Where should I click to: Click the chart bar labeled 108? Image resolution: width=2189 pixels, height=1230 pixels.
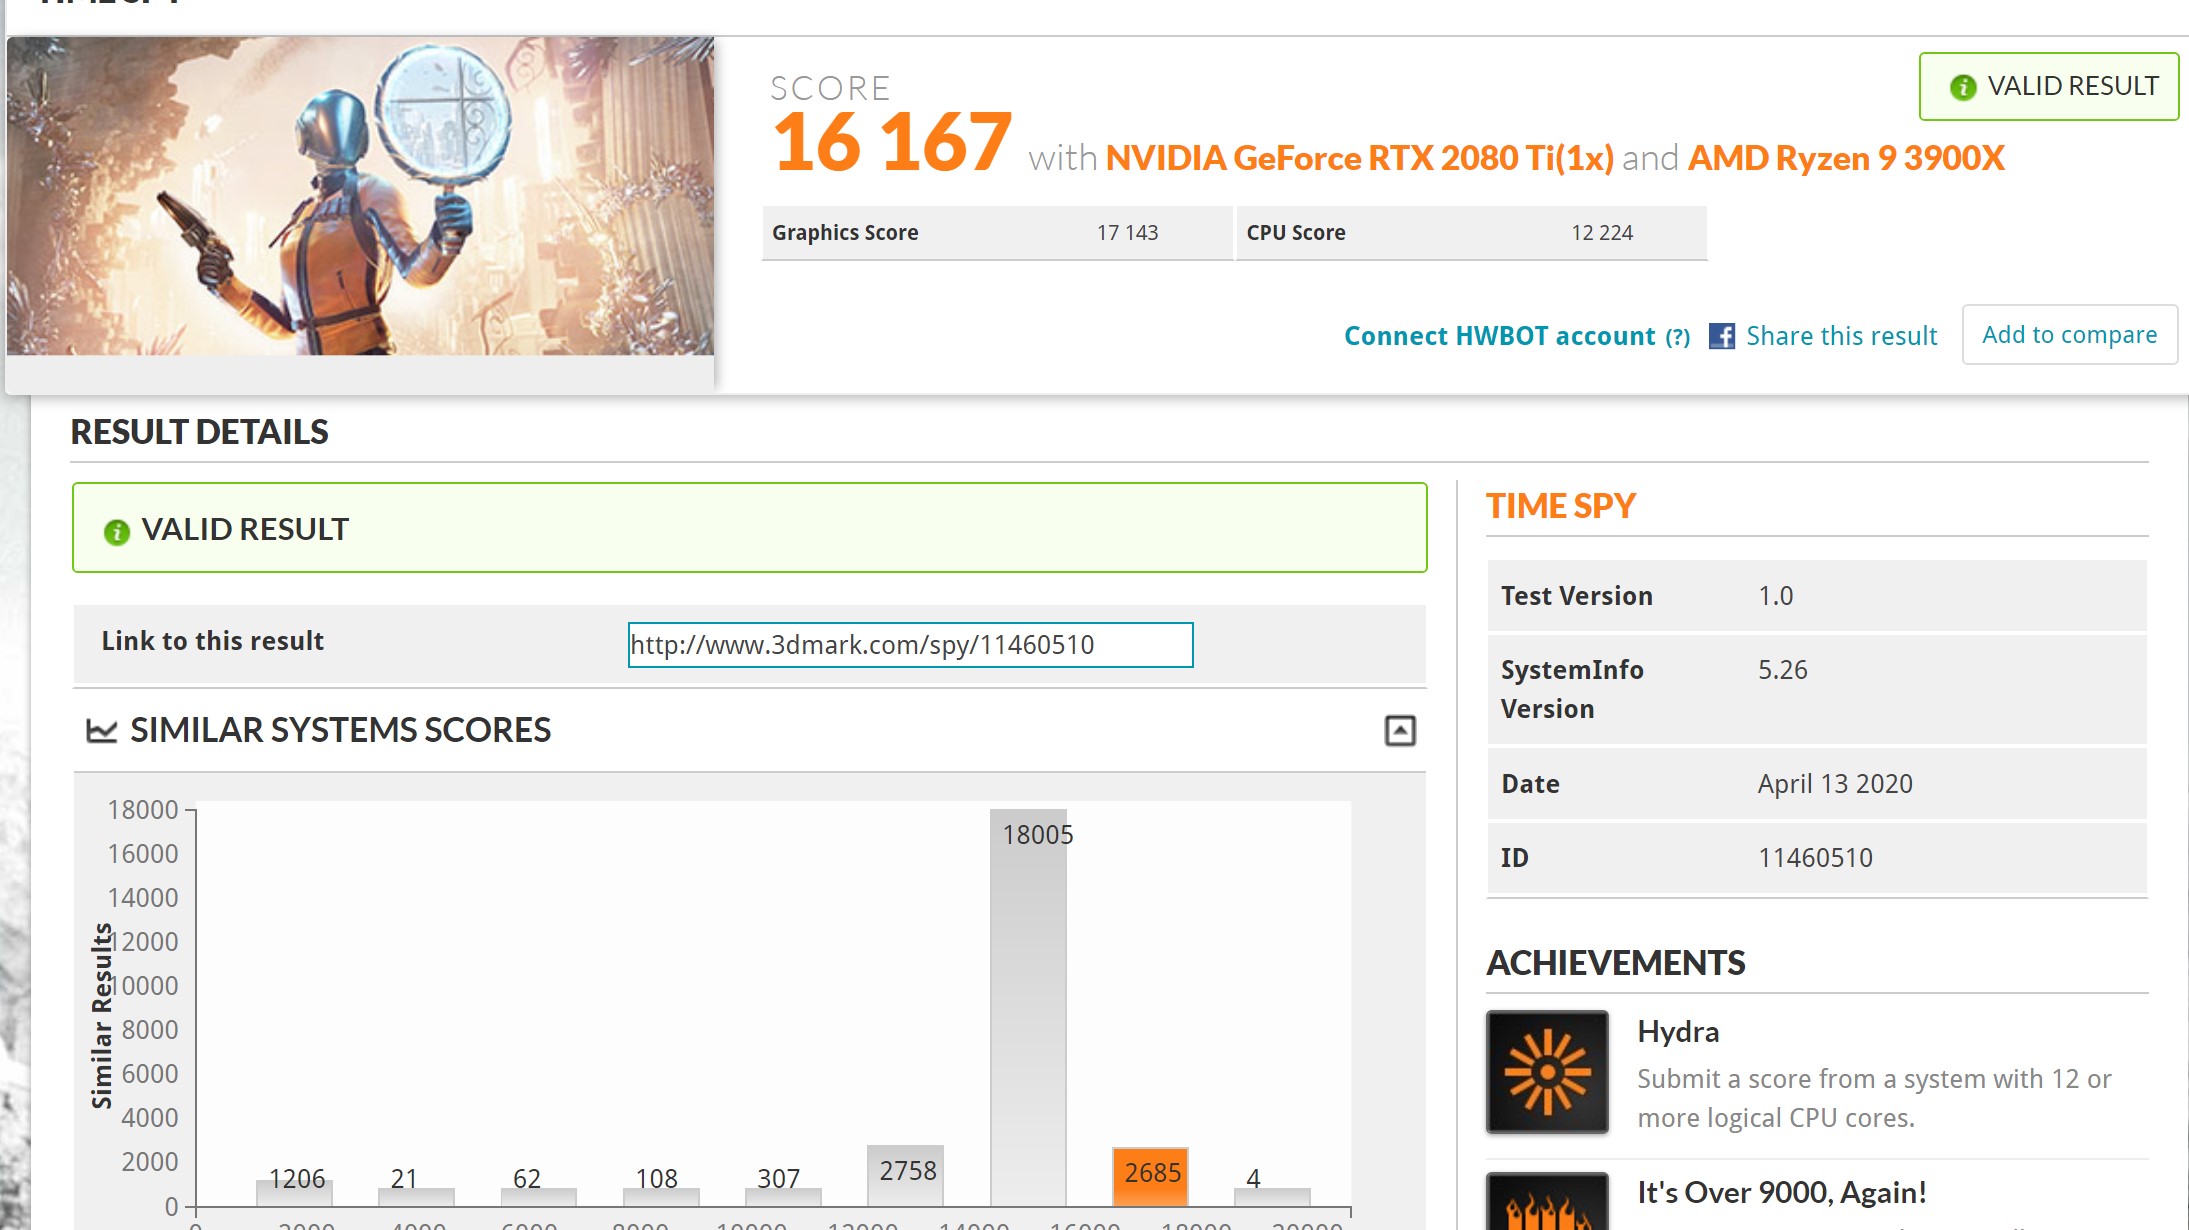pos(661,1197)
